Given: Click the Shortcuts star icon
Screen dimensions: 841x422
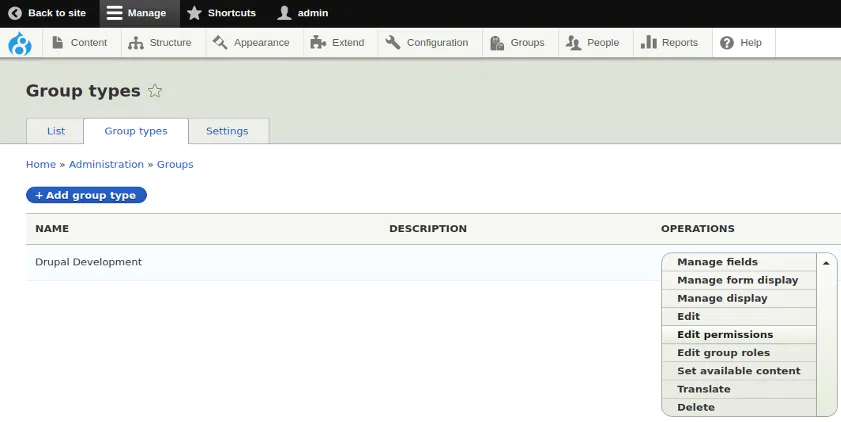Looking at the screenshot, I should click(x=194, y=13).
